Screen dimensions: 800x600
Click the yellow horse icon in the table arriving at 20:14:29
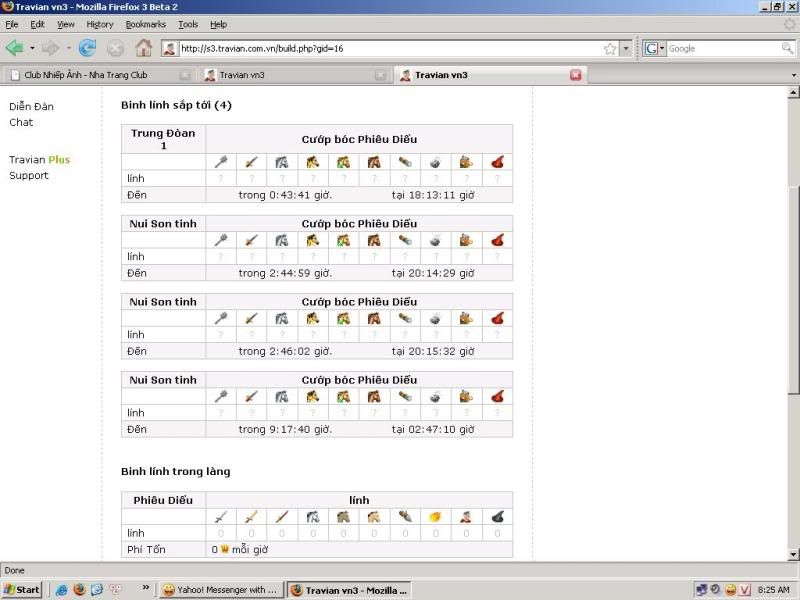click(x=312, y=240)
